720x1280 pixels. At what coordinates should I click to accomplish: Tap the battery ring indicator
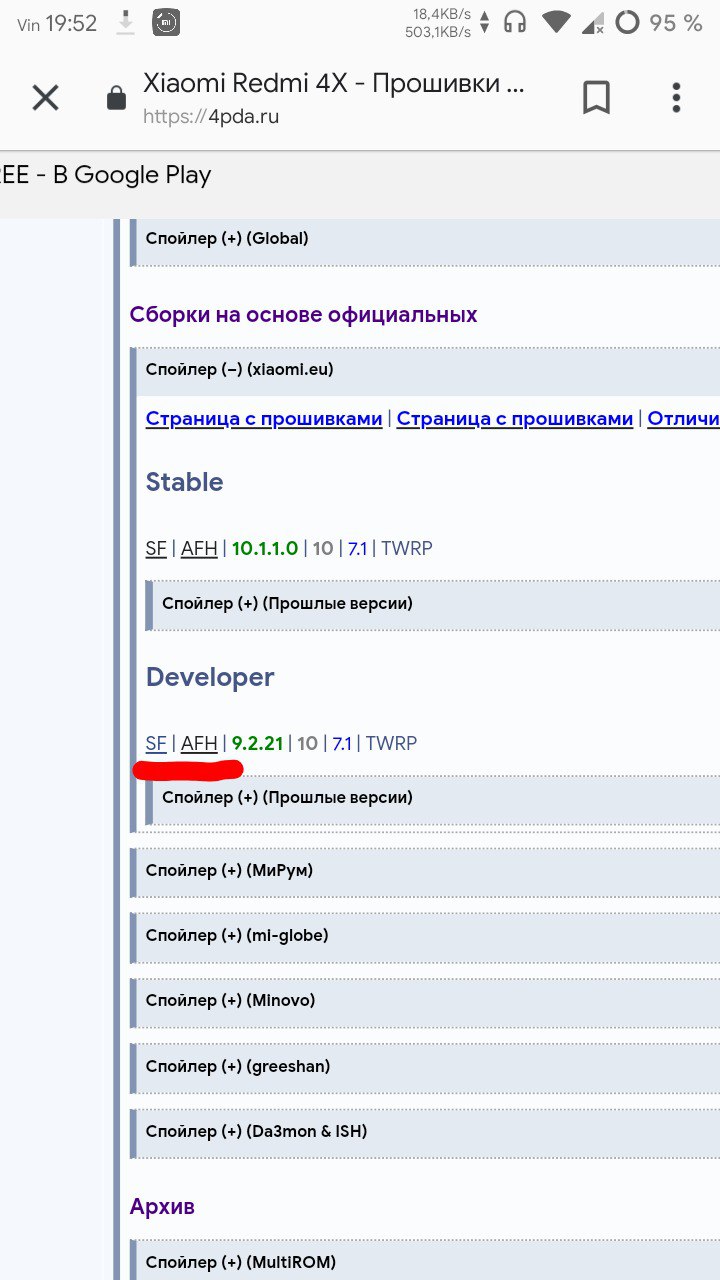(627, 22)
